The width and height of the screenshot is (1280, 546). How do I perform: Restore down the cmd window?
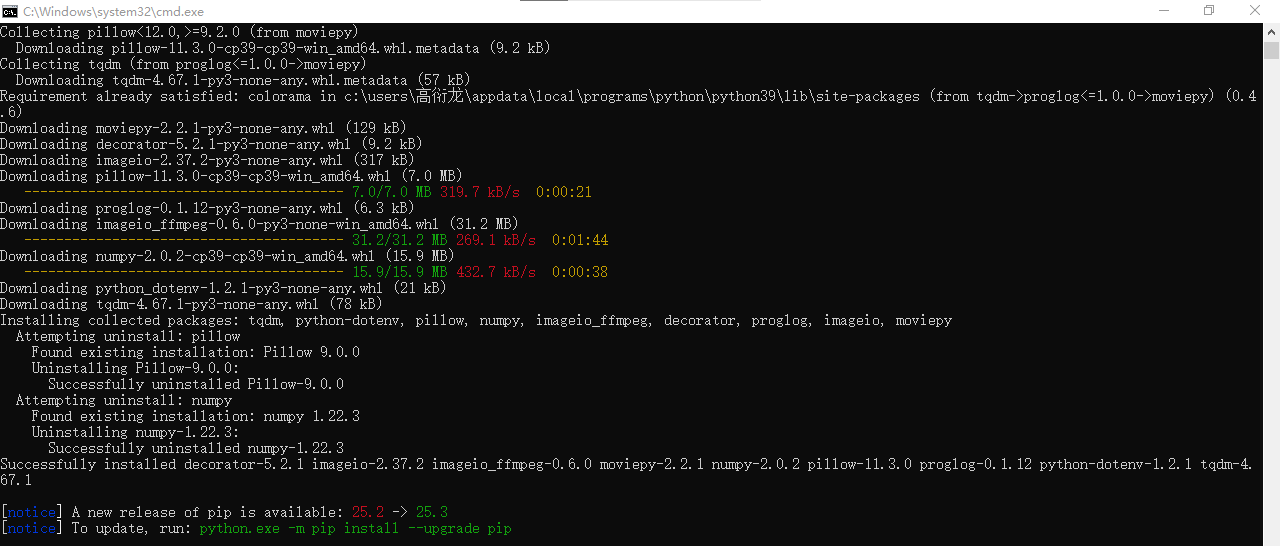coord(1209,10)
